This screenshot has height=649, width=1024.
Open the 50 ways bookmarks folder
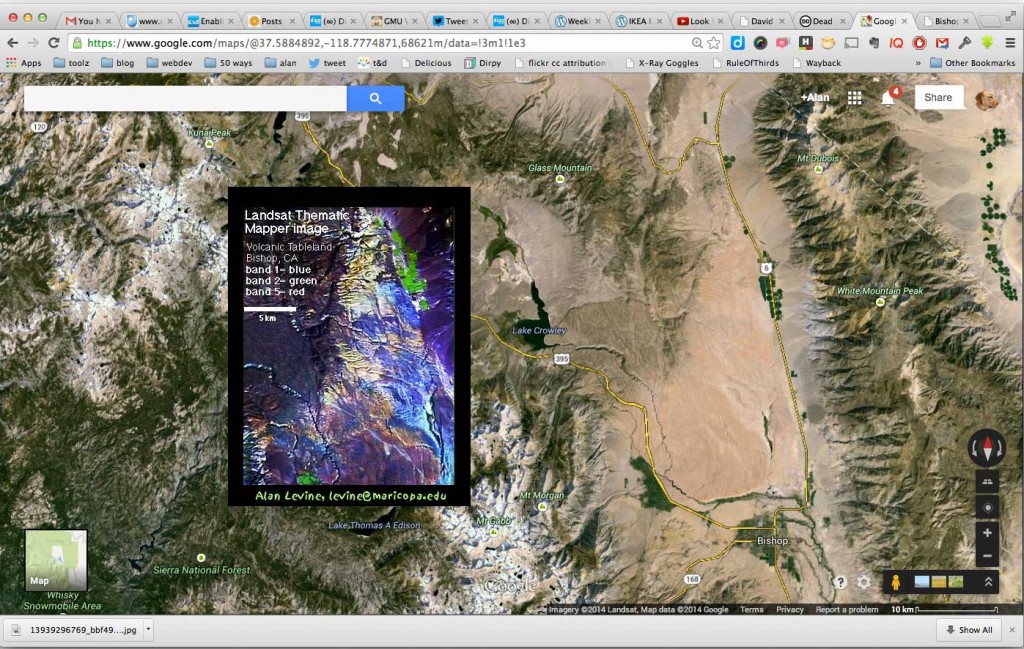pyautogui.click(x=228, y=63)
